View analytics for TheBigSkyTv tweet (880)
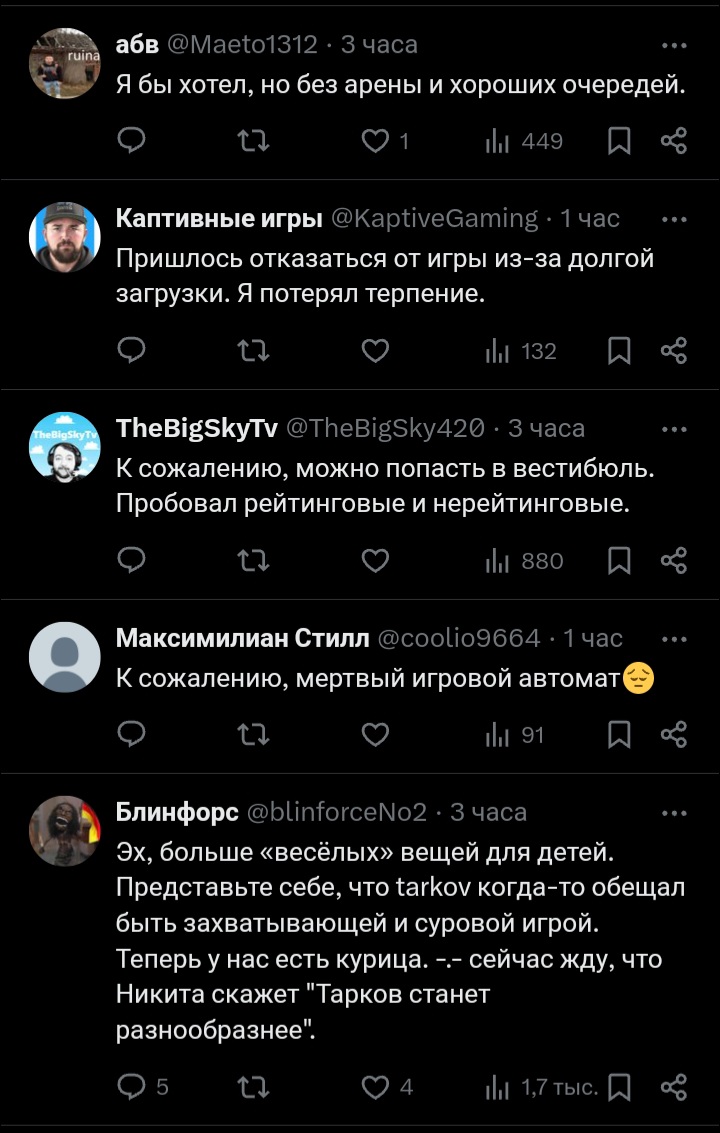The height and width of the screenshot is (1133, 720). (524, 562)
